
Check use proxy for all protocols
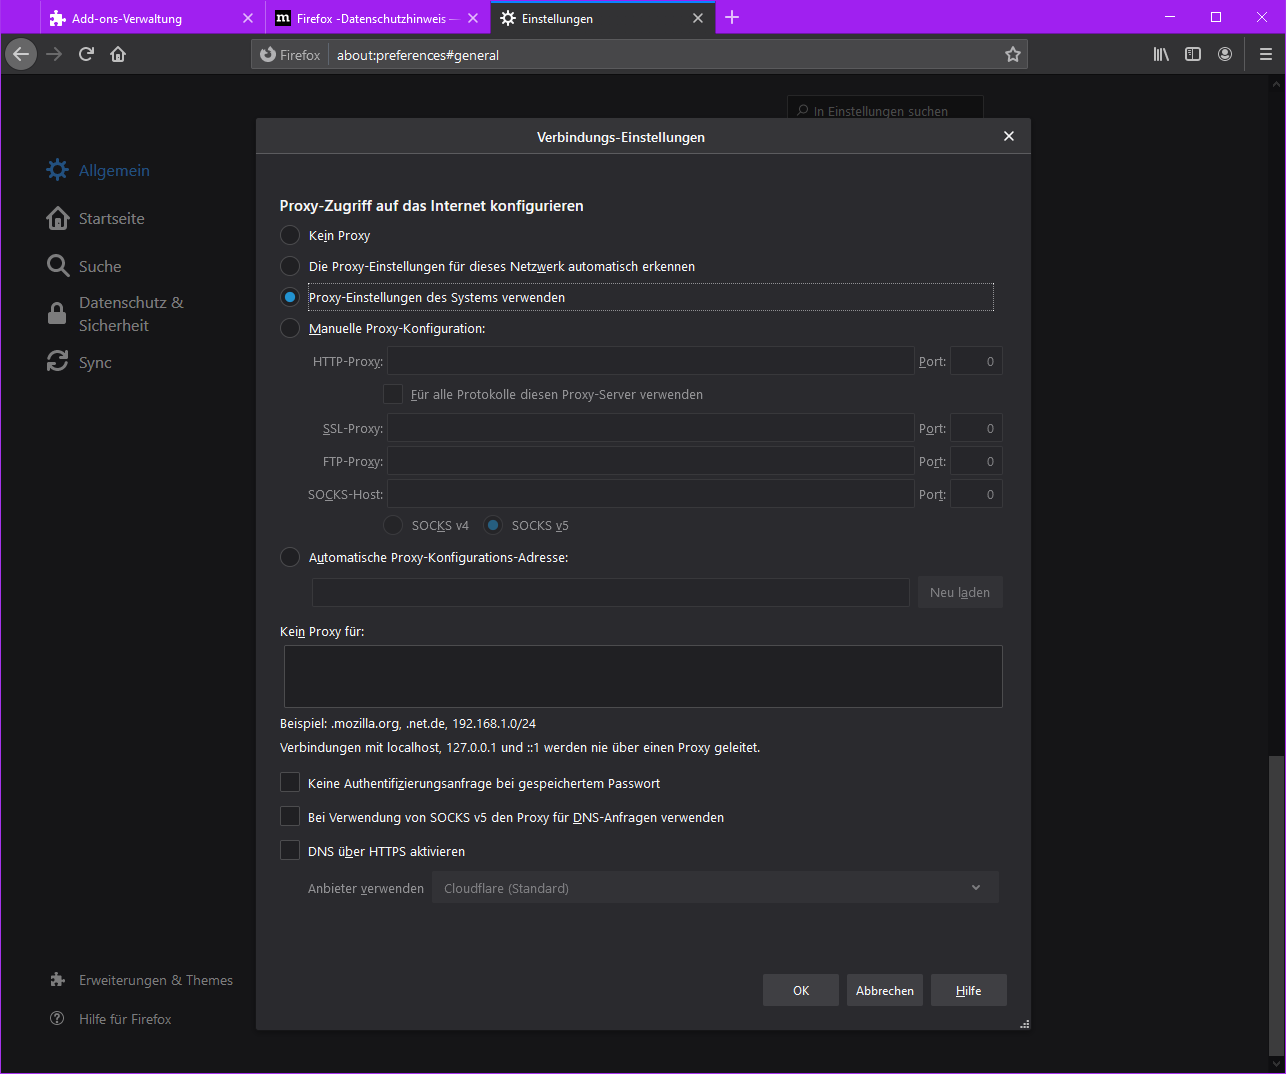pyautogui.click(x=393, y=394)
